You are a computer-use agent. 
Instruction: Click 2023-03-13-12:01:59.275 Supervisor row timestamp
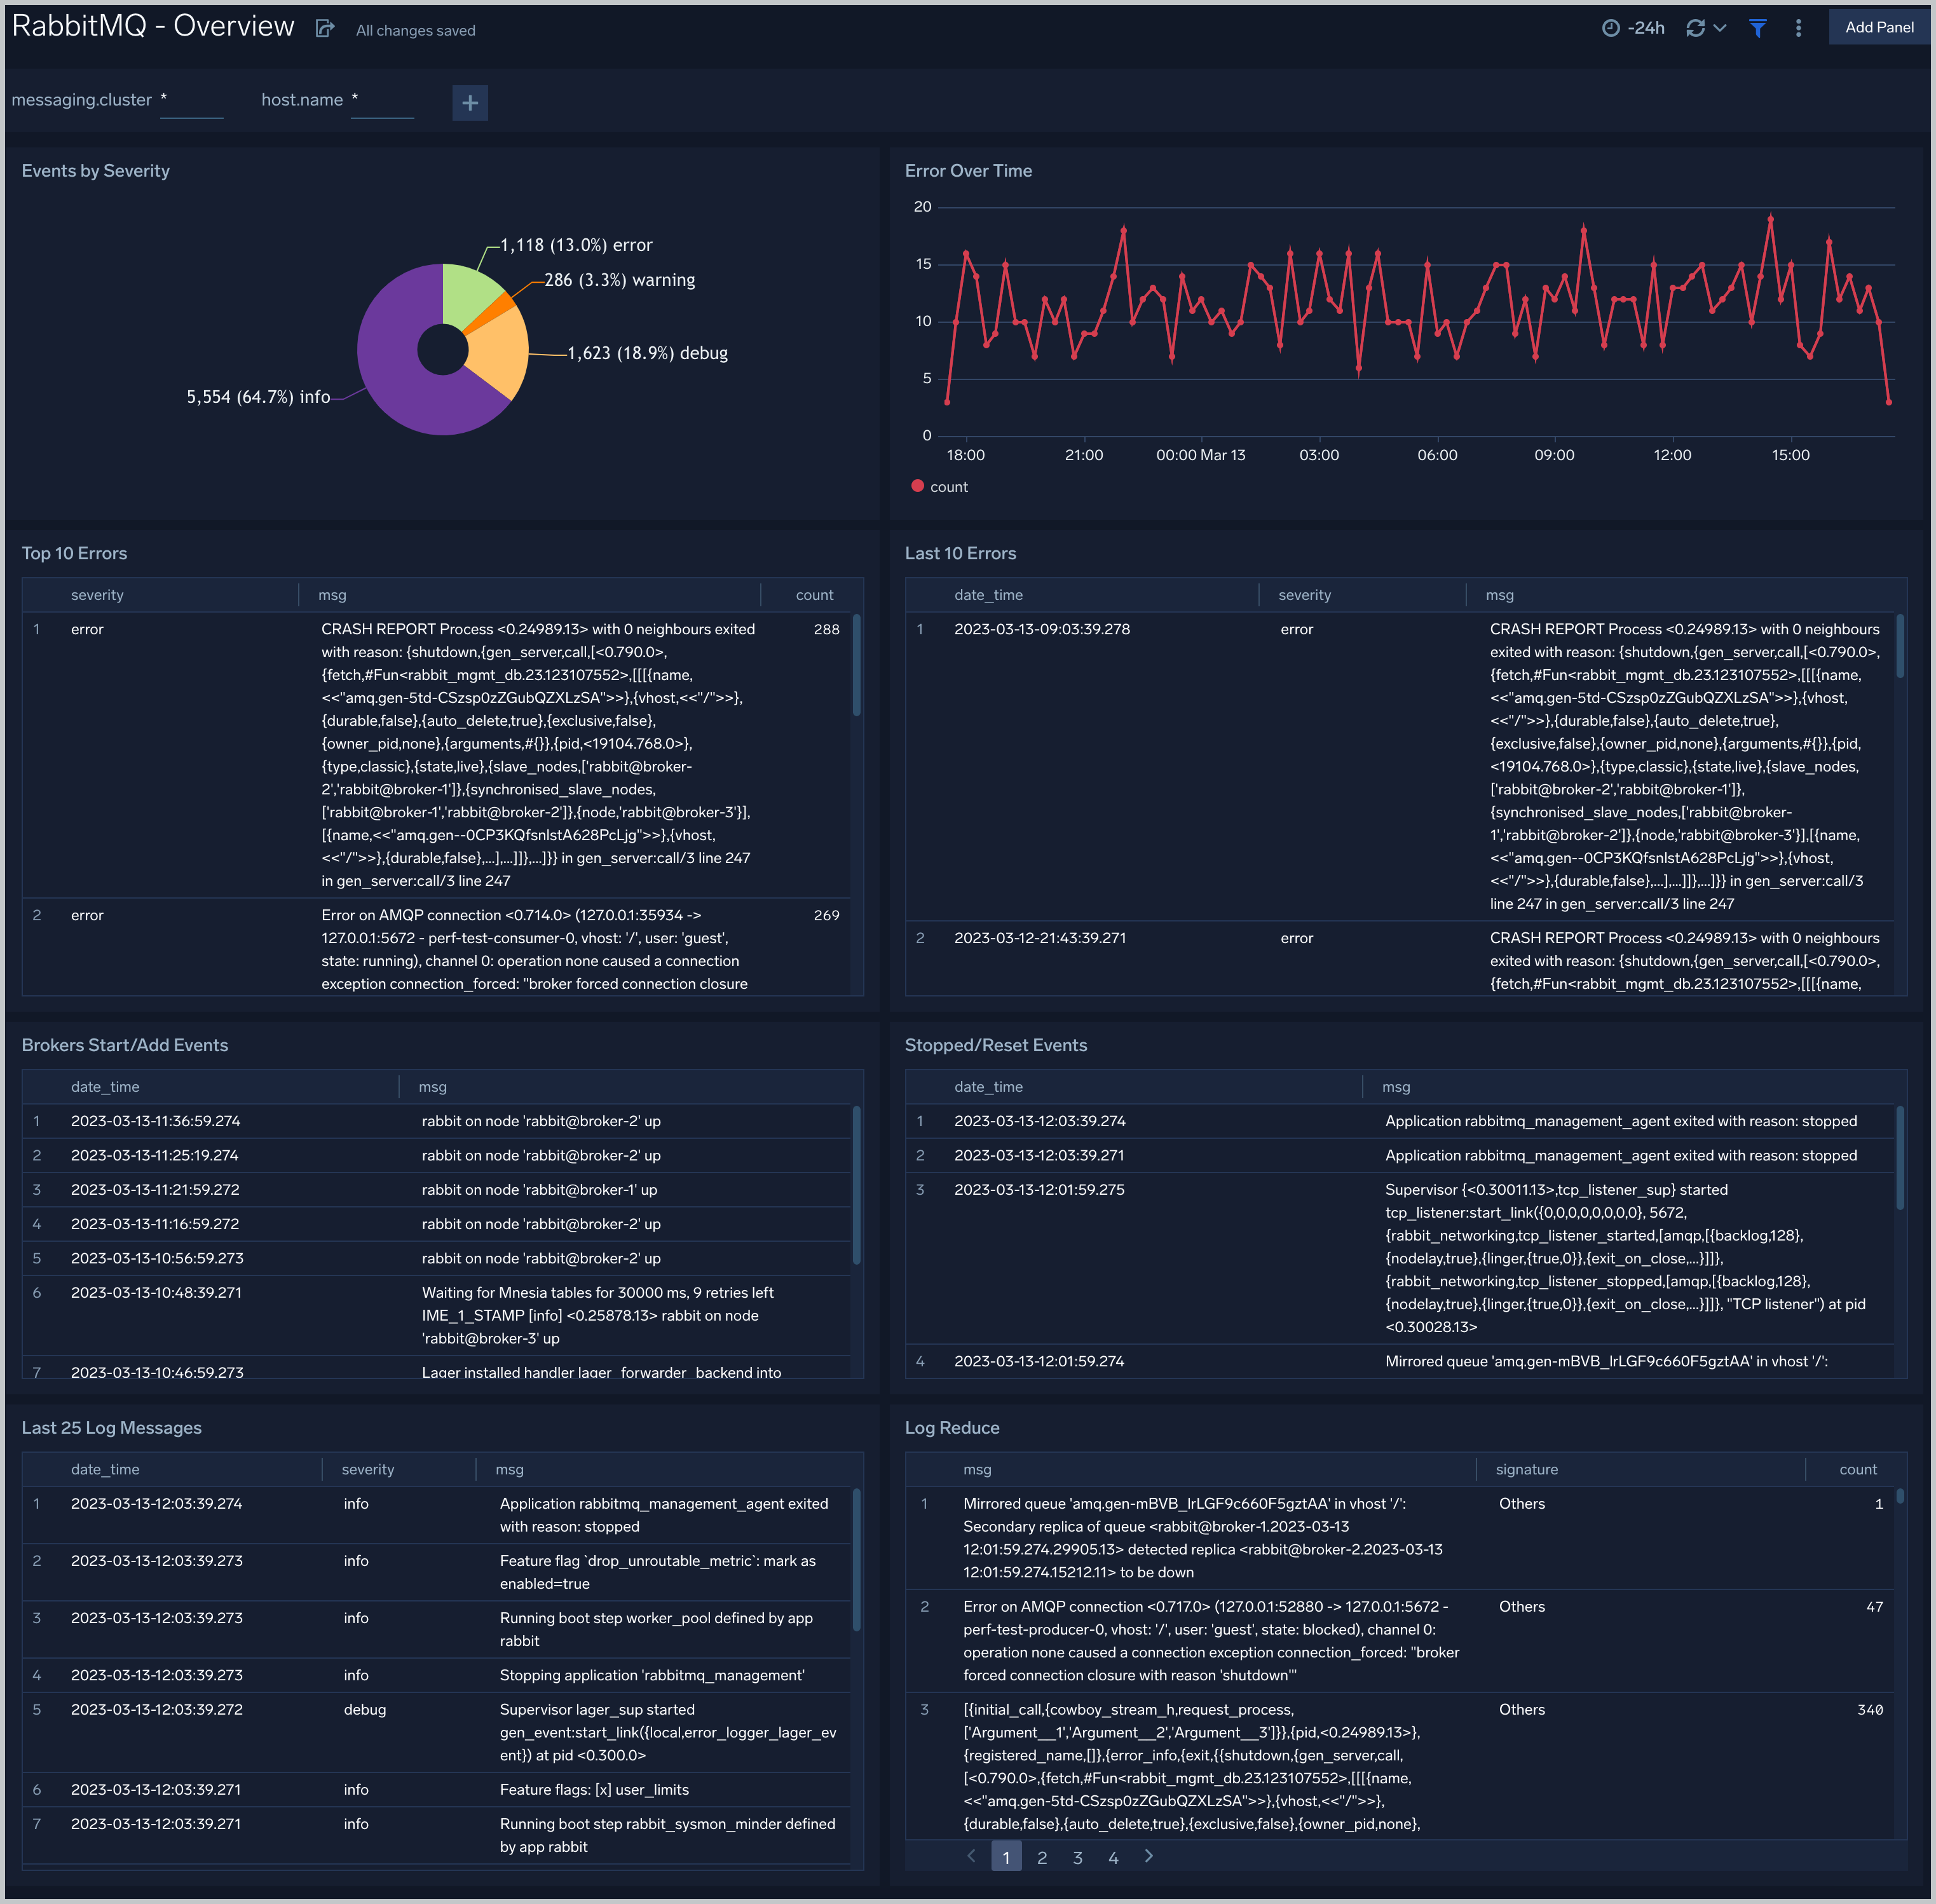click(x=1039, y=1190)
